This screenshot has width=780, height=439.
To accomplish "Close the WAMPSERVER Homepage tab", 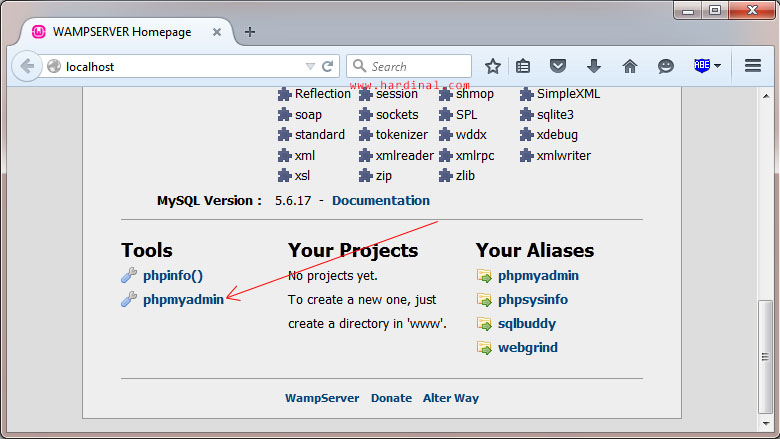I will click(217, 32).
